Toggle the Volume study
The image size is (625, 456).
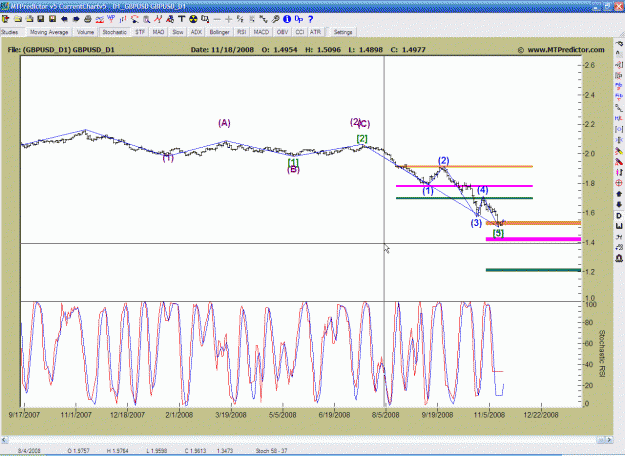point(85,32)
